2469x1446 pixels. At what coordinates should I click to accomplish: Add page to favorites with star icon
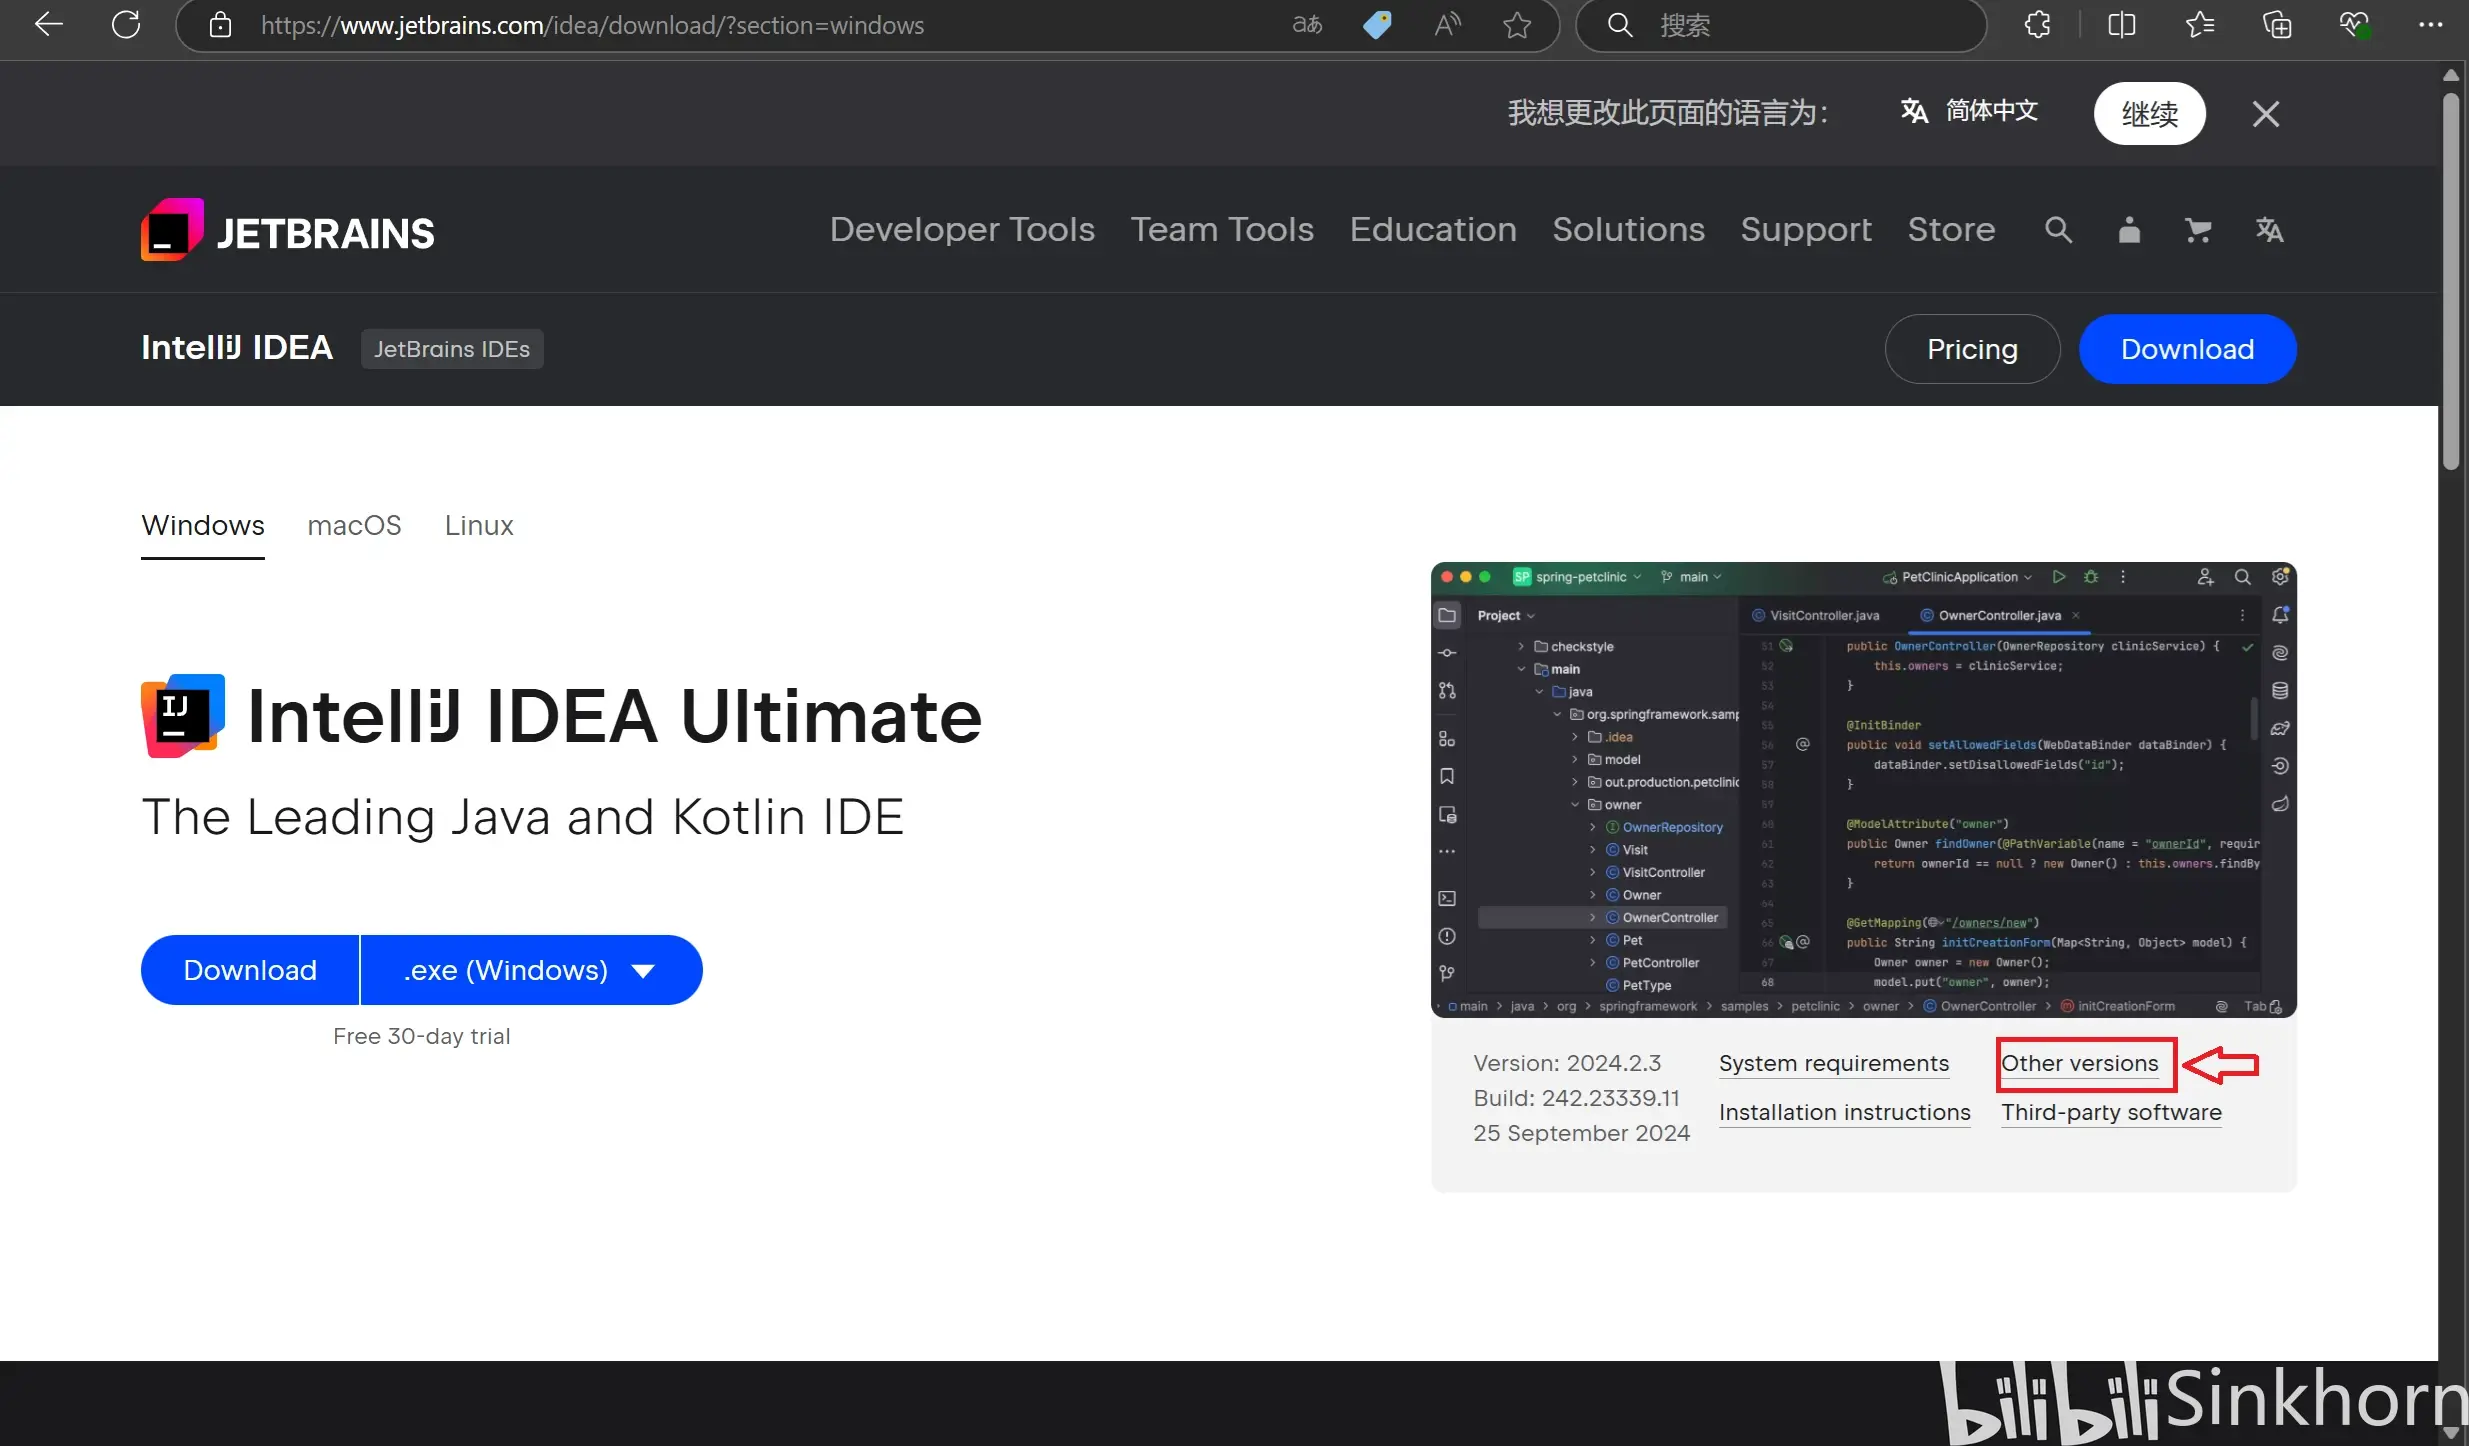tap(1517, 25)
